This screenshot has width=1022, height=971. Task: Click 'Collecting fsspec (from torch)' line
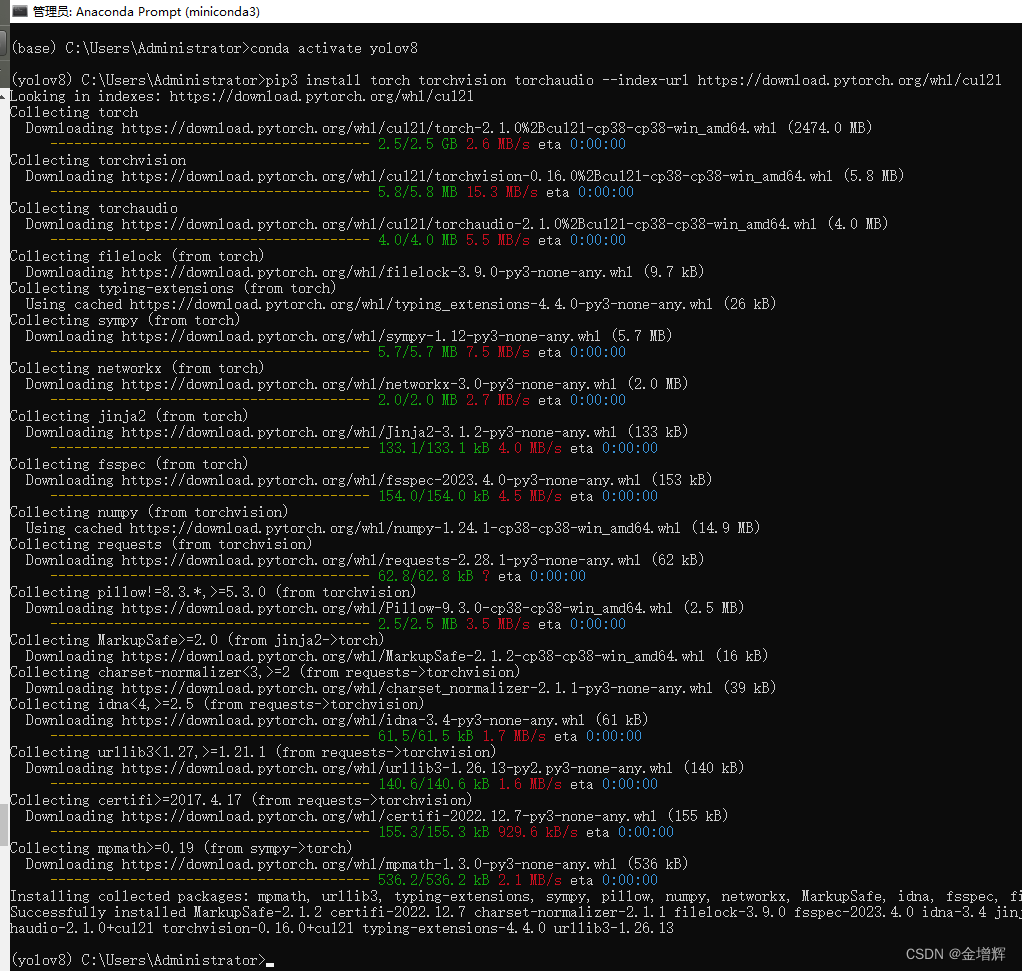[129, 465]
